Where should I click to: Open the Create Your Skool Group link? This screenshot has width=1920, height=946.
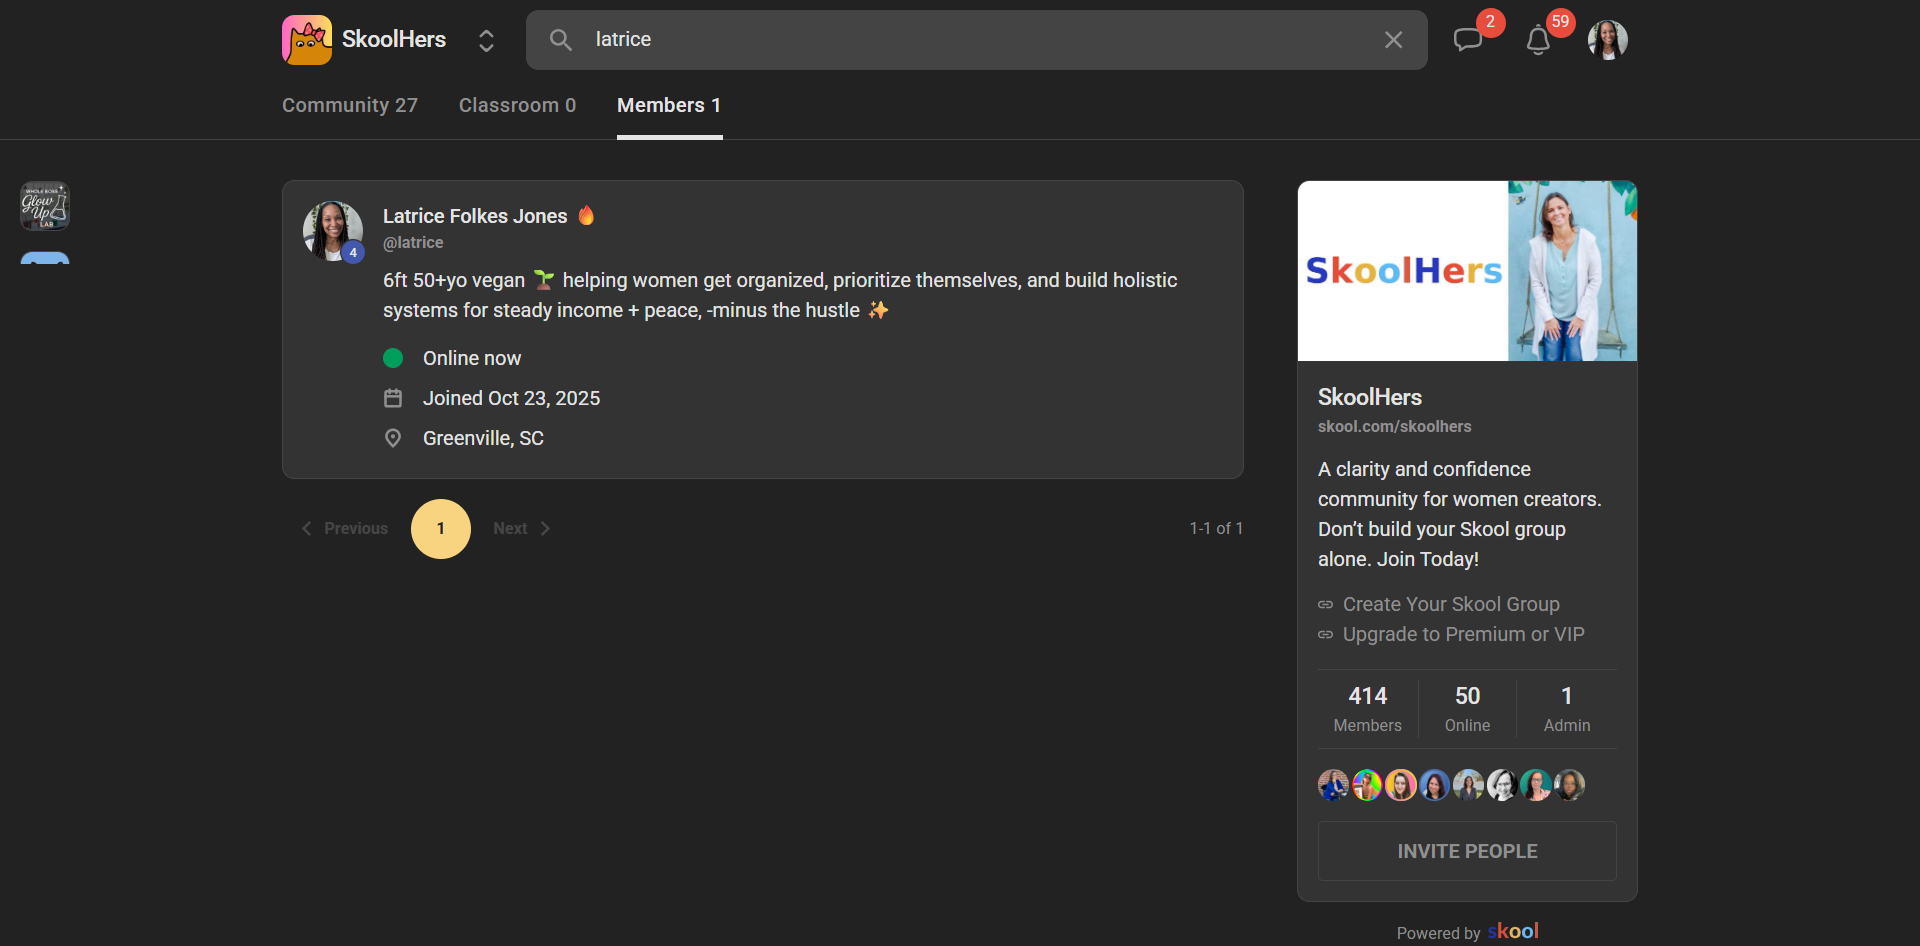tap(1450, 604)
